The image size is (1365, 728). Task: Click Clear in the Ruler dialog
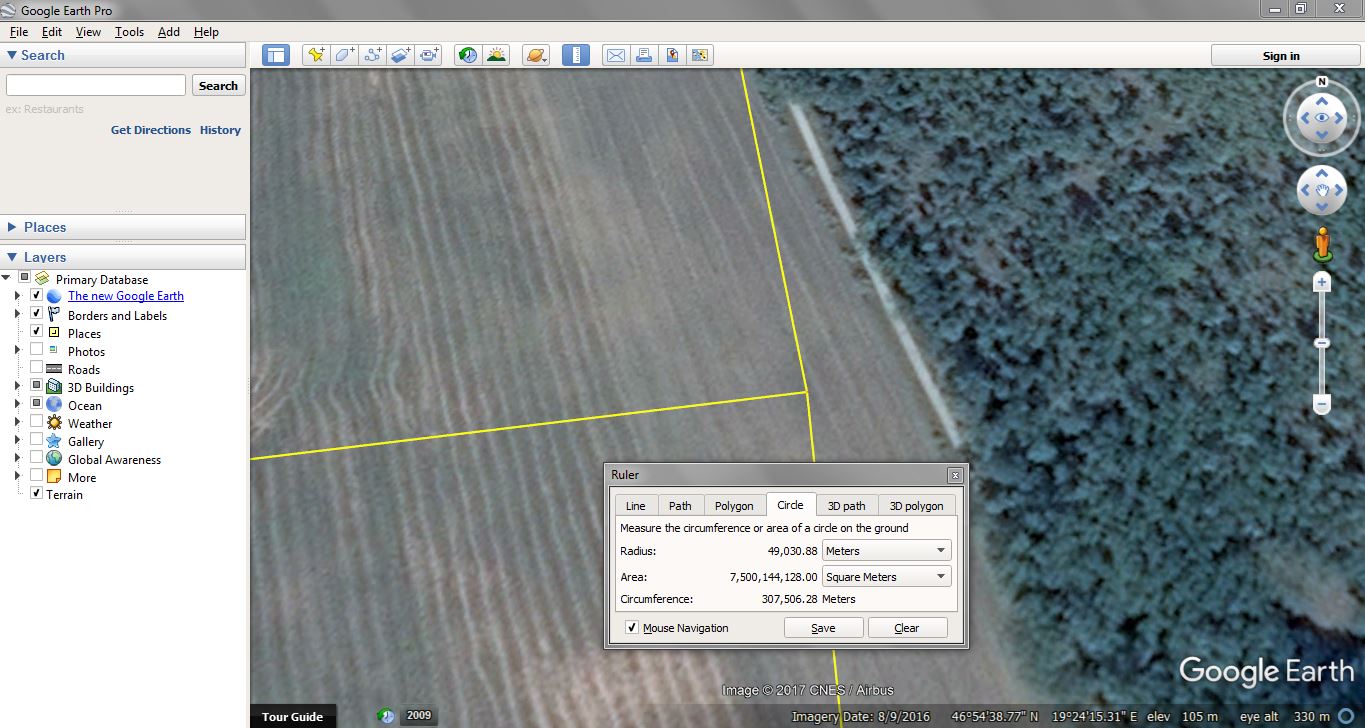coord(907,628)
